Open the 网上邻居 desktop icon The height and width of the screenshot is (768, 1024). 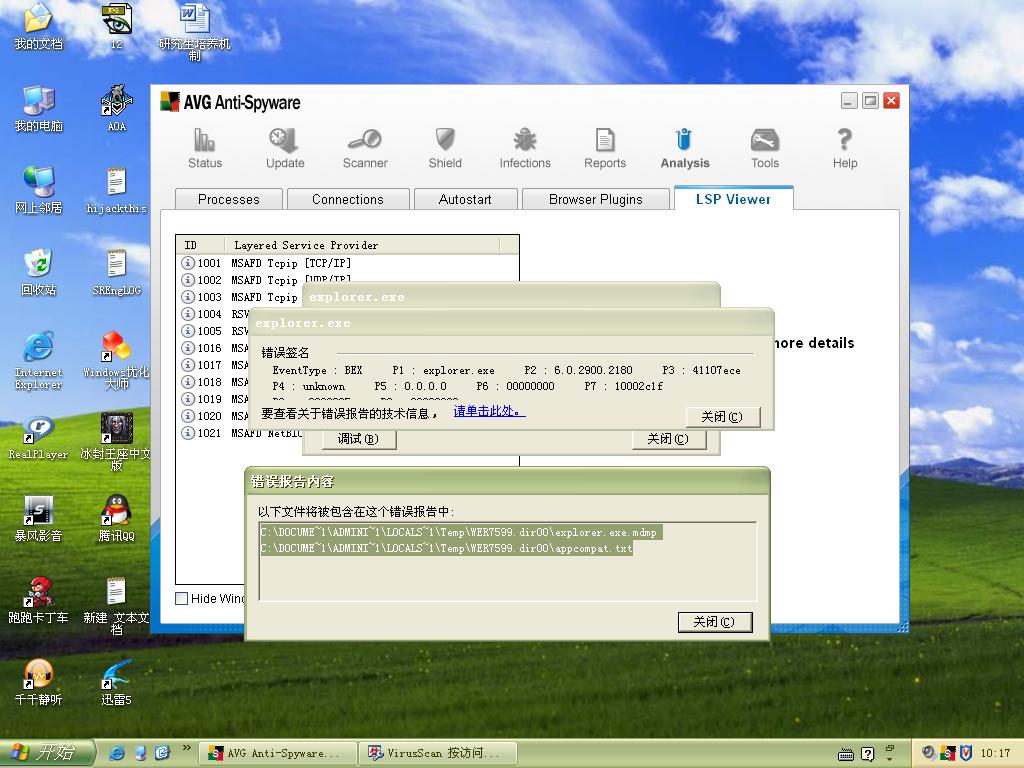tap(38, 190)
